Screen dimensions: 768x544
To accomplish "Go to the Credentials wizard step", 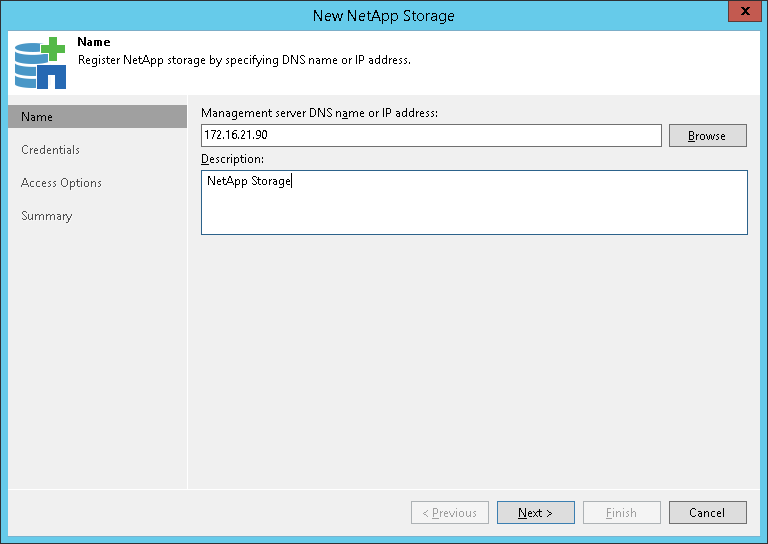I will (x=51, y=150).
